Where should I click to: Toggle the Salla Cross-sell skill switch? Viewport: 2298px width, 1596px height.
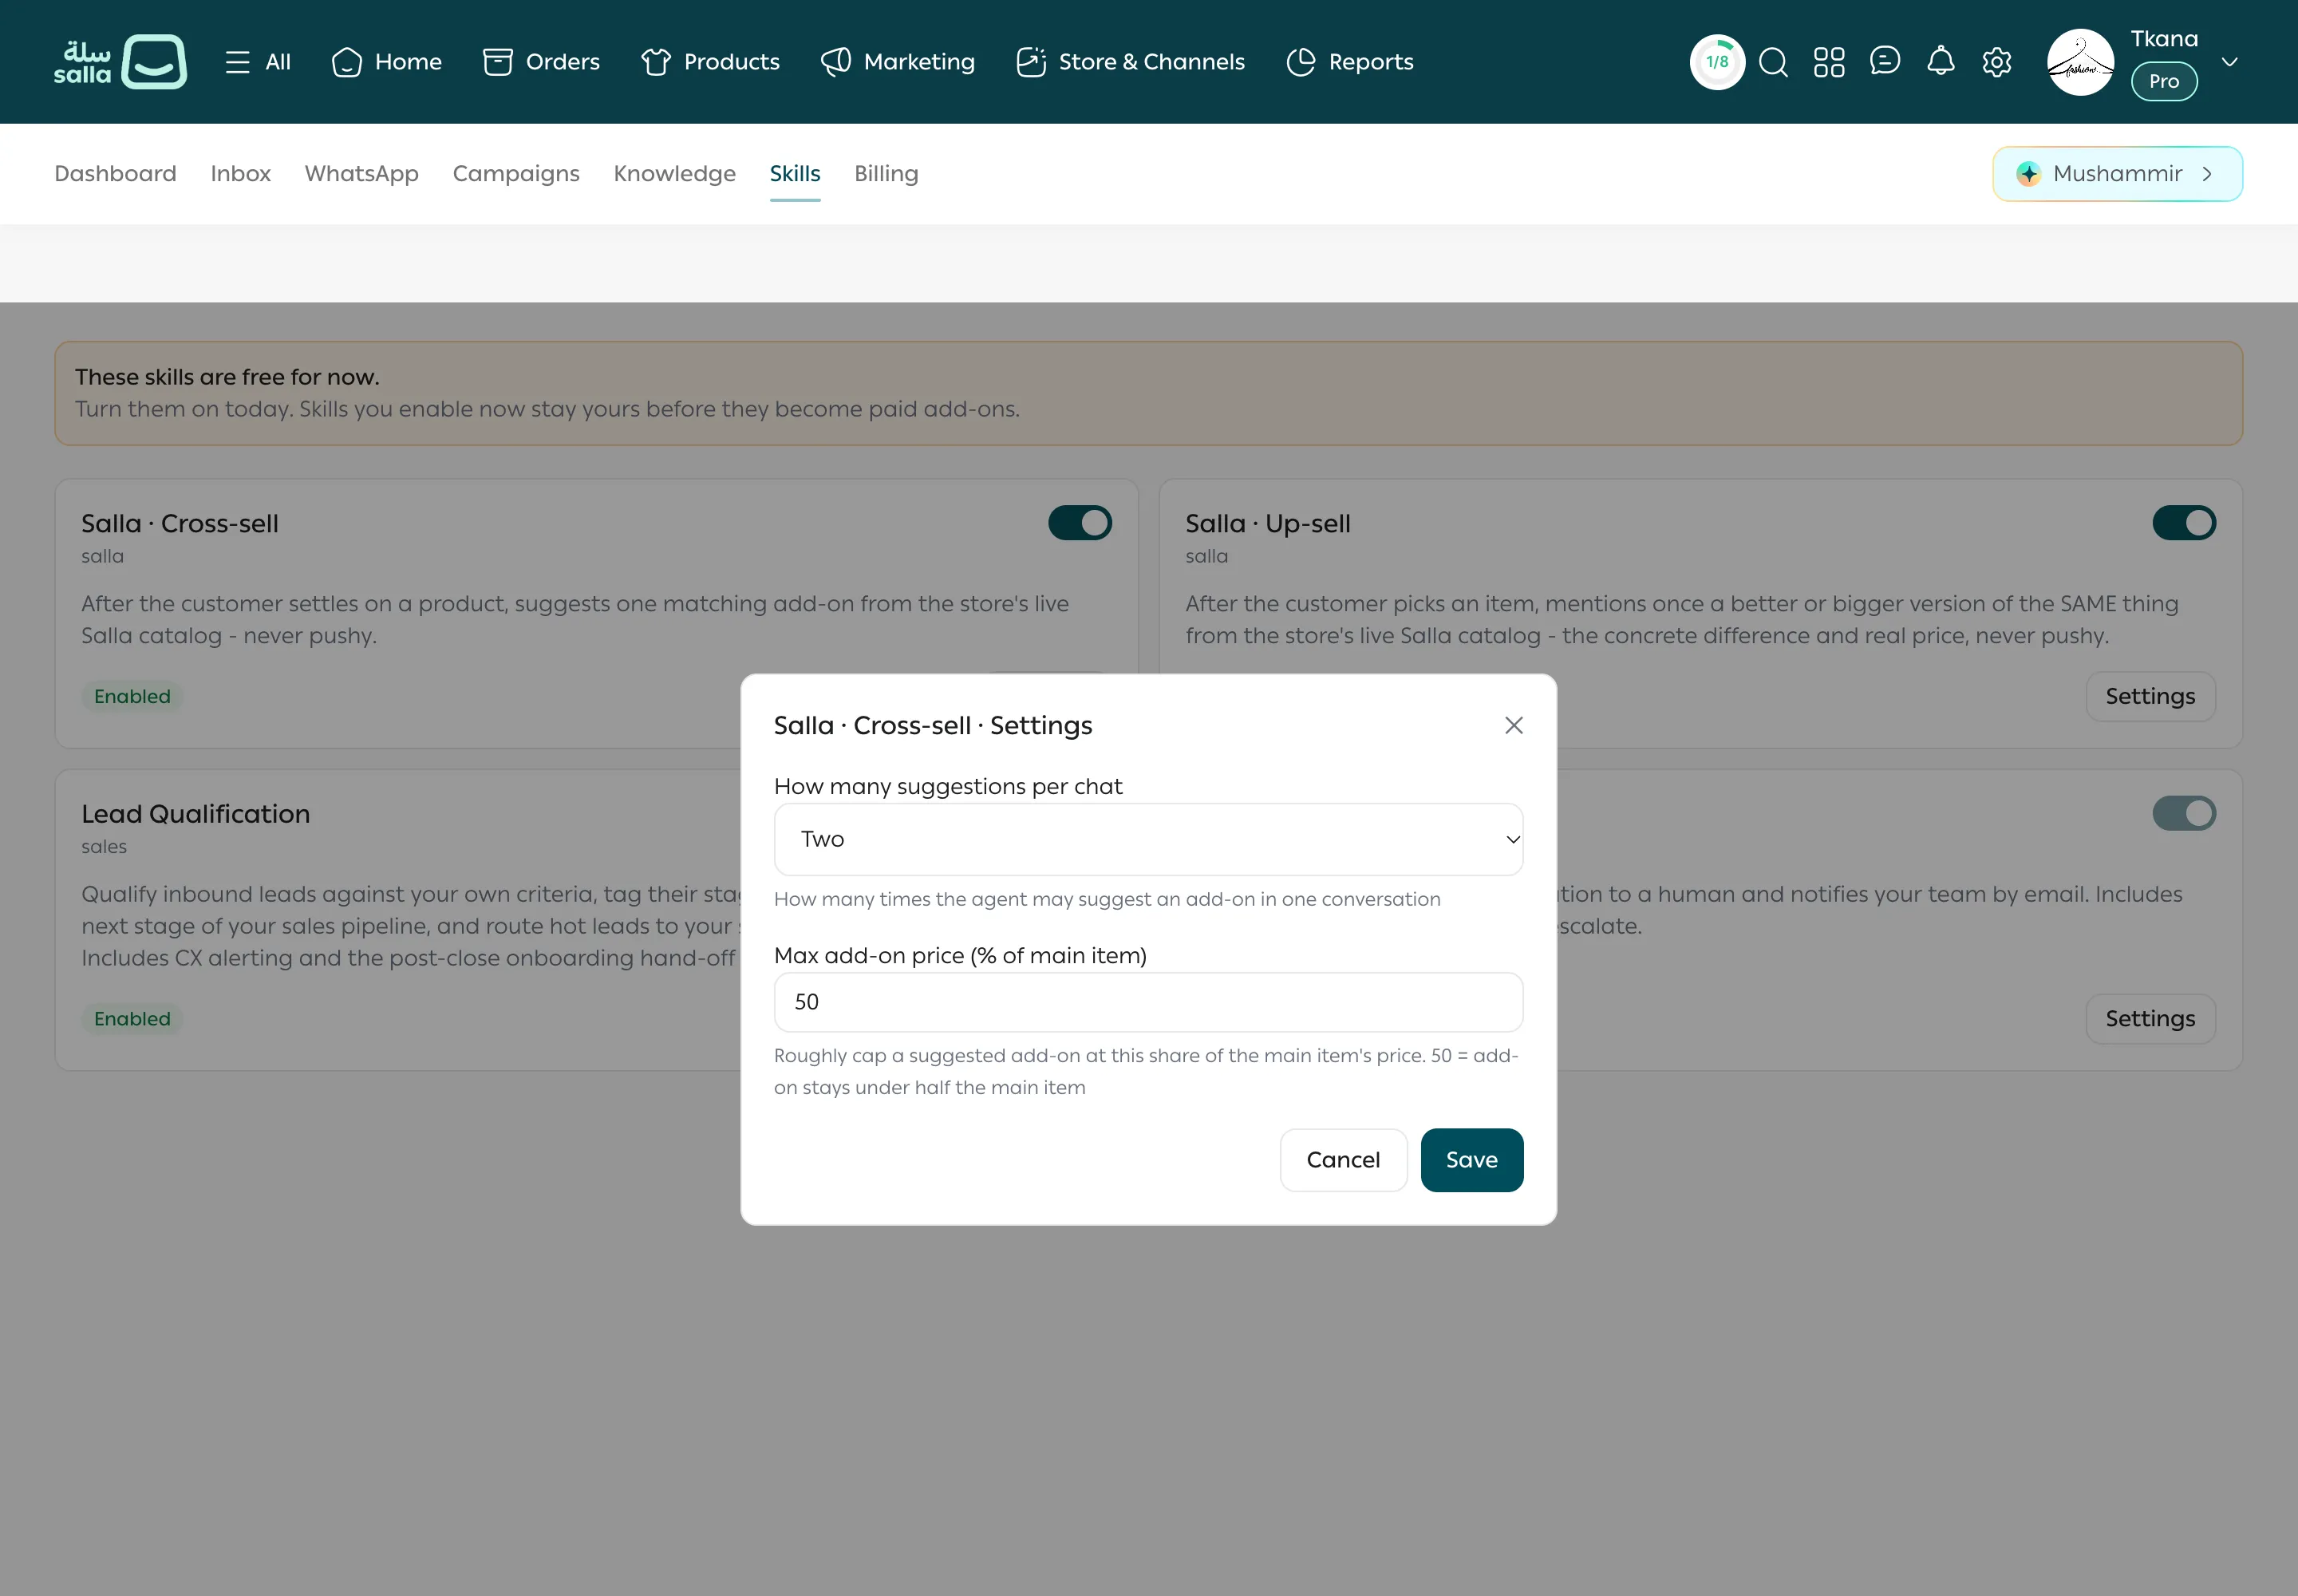[x=1079, y=523]
